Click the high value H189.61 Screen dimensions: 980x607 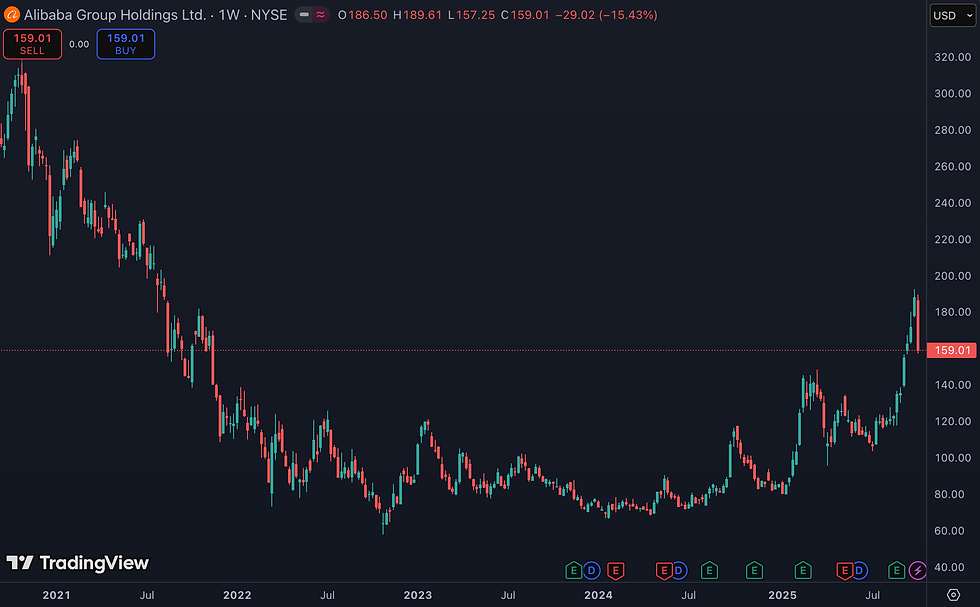pyautogui.click(x=418, y=15)
